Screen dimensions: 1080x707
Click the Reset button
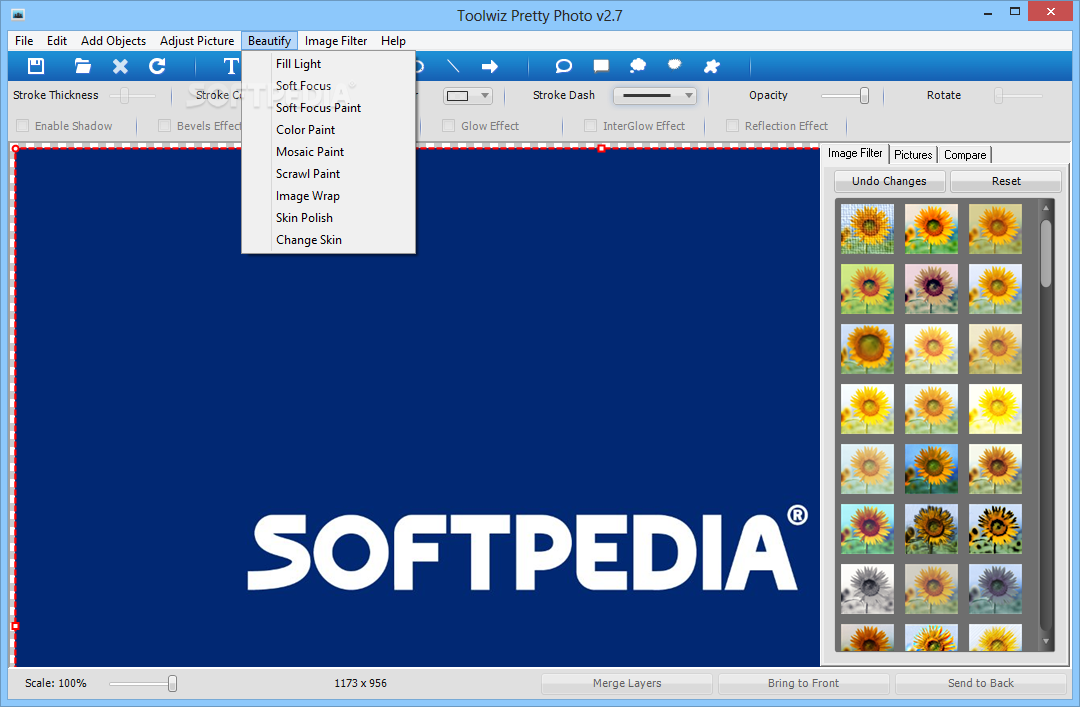click(1006, 181)
